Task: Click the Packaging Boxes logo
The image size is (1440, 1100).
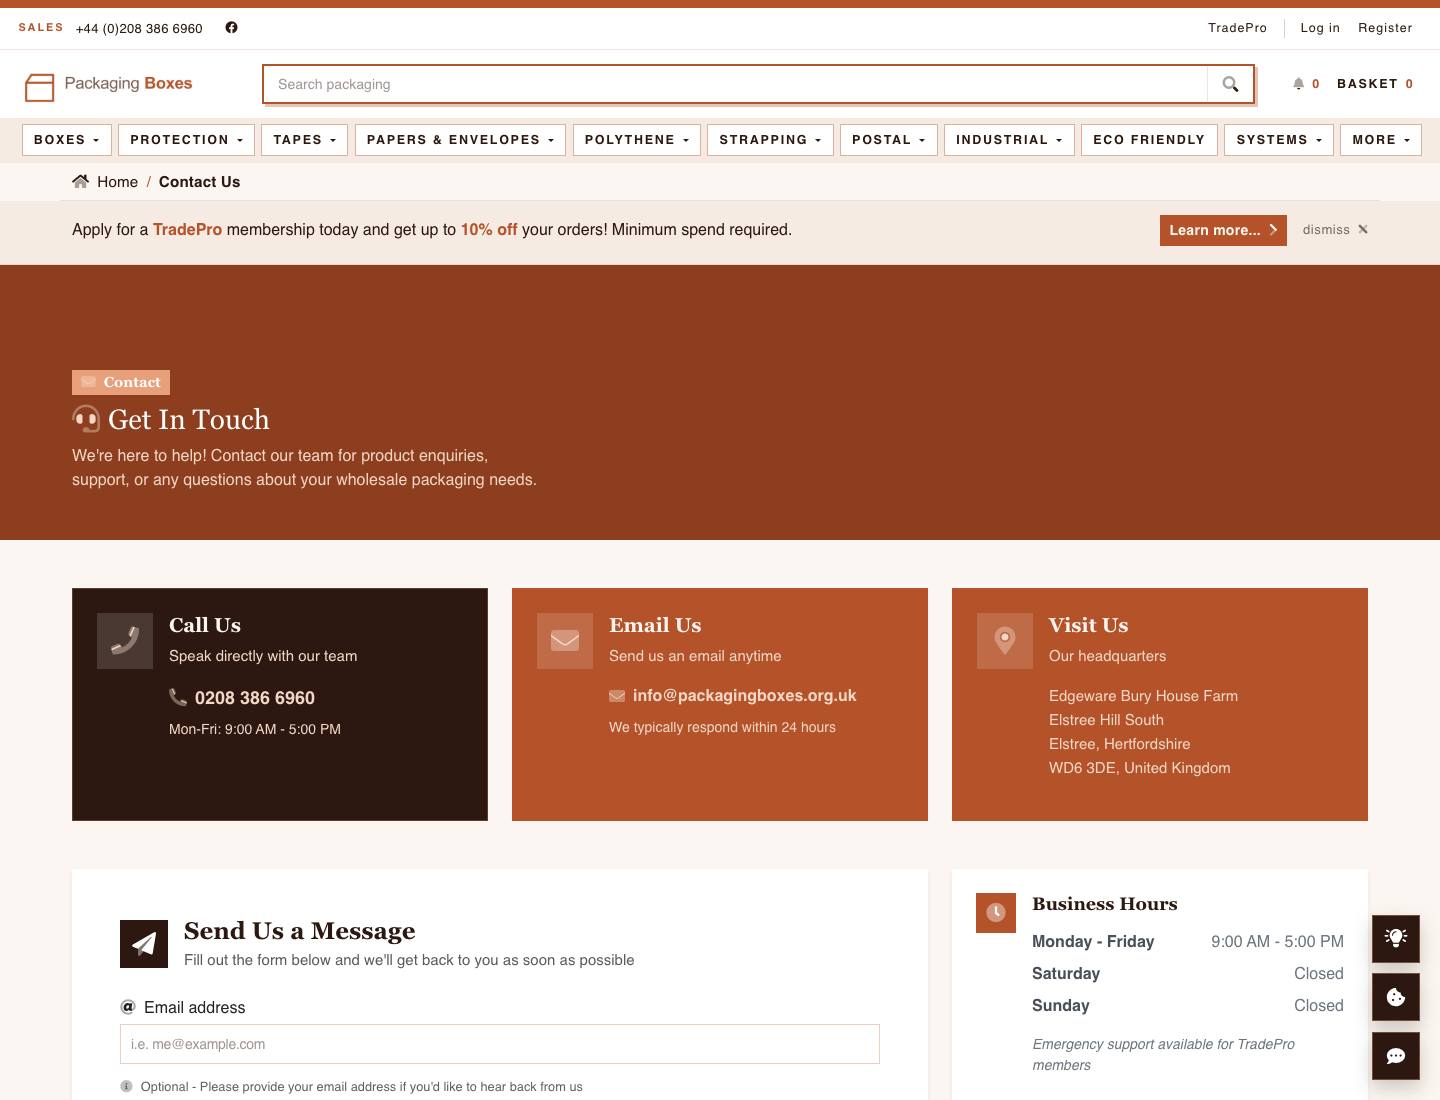Action: (109, 86)
